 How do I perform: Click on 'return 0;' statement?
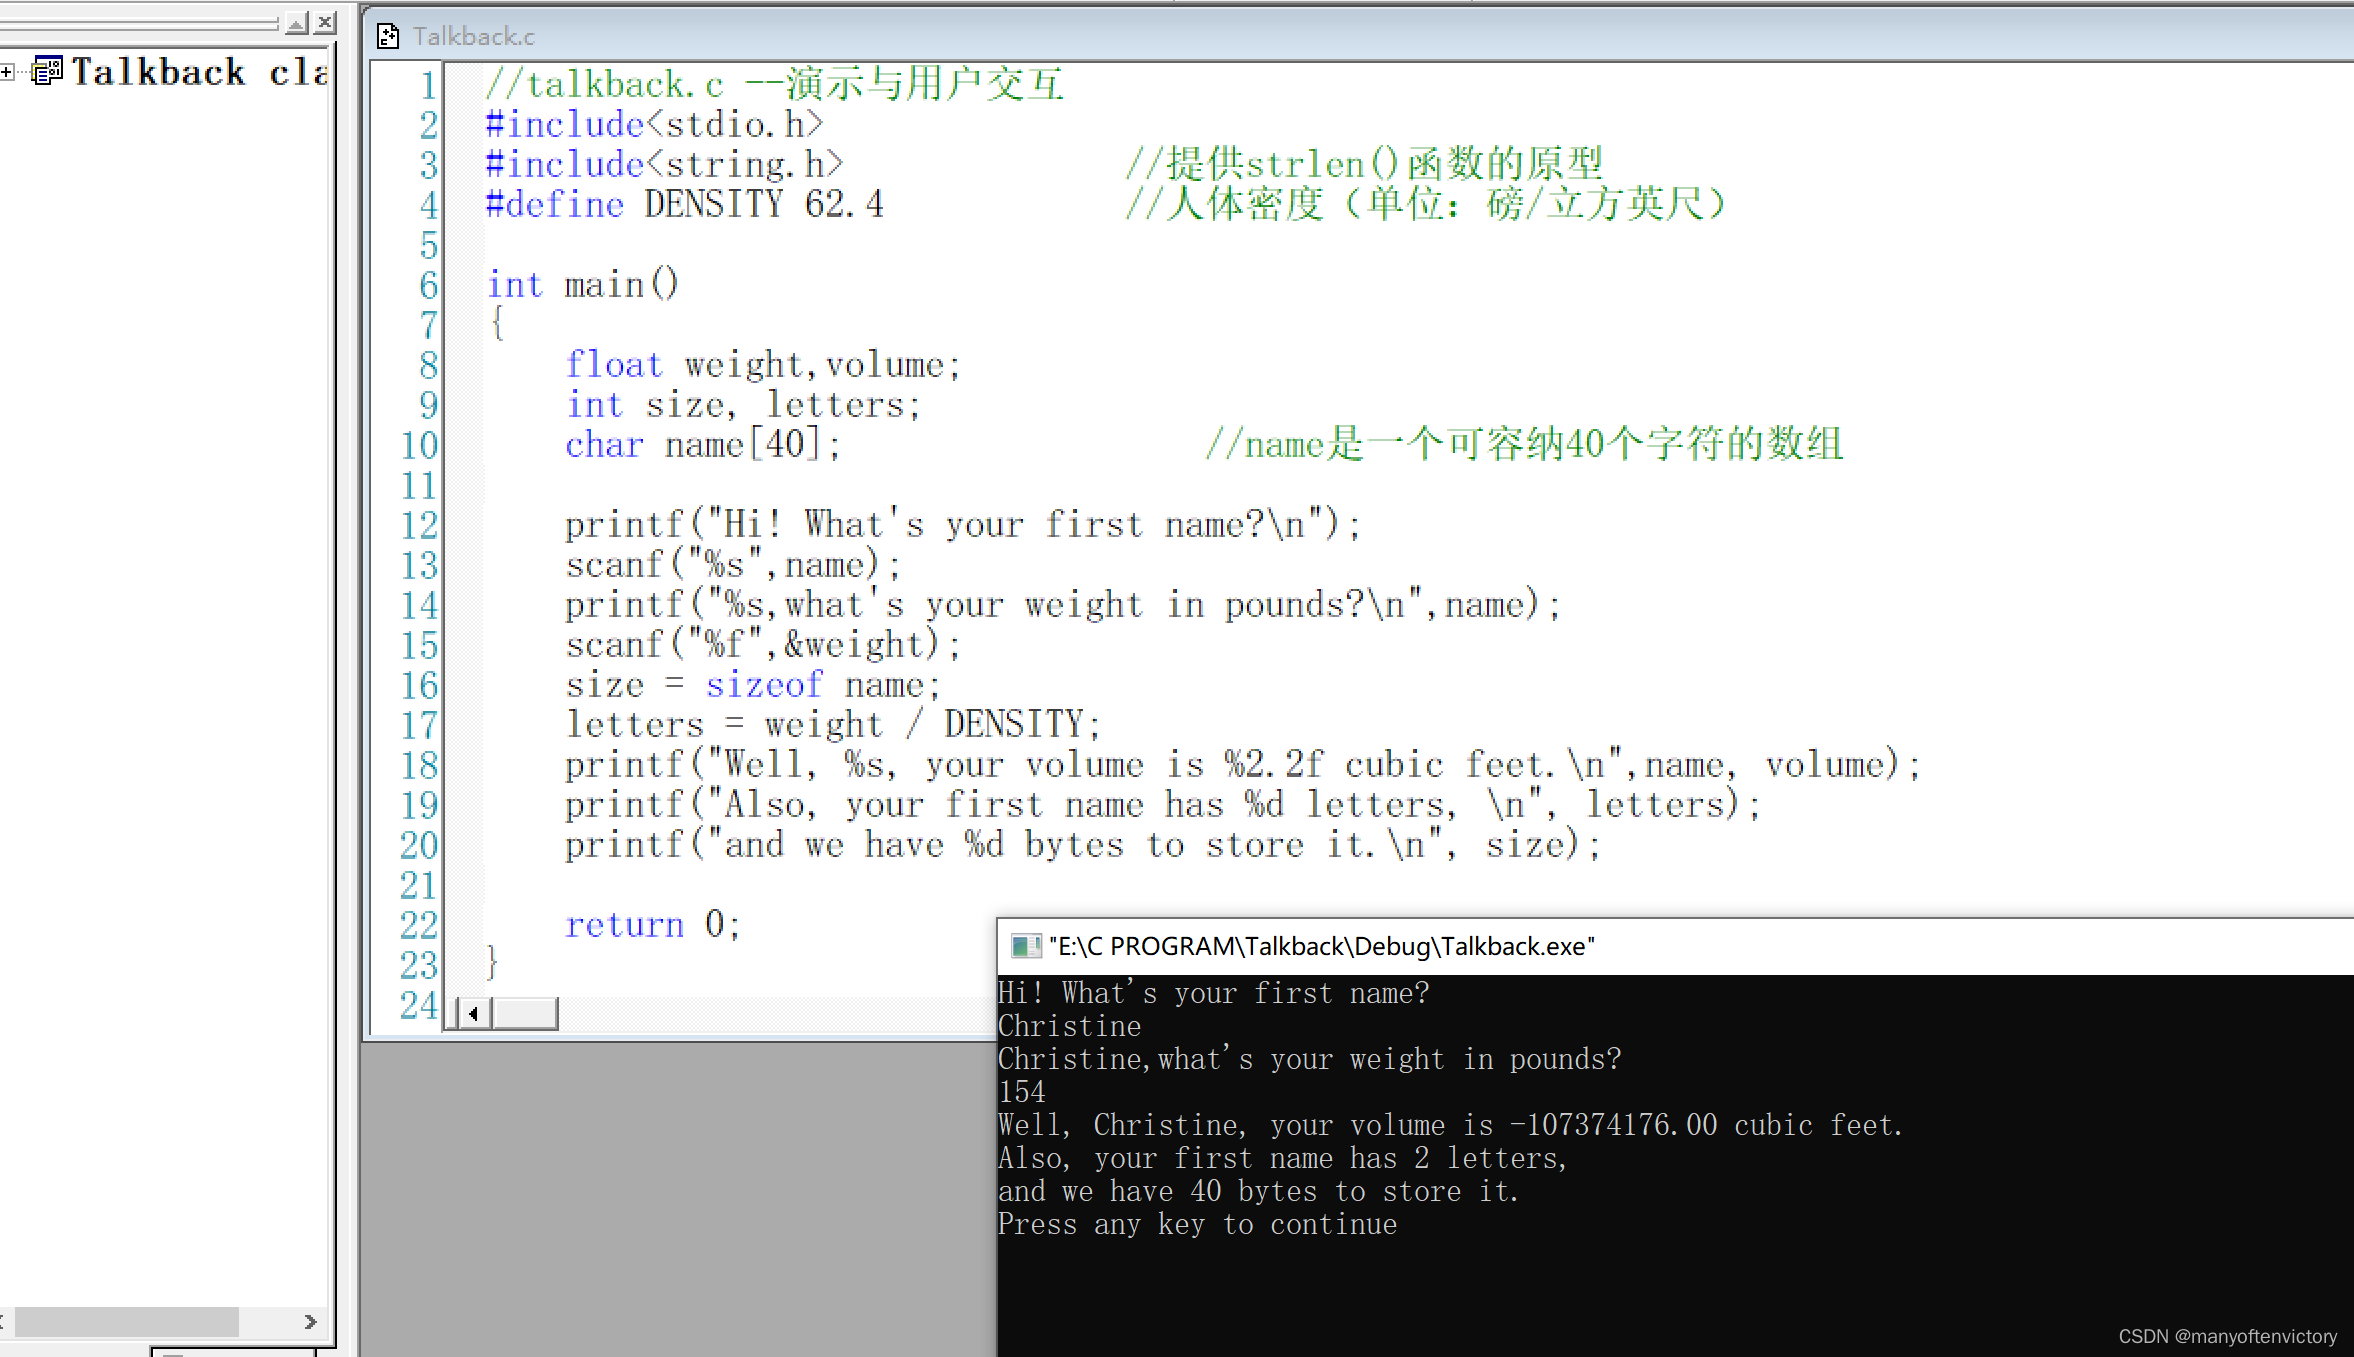click(x=653, y=925)
